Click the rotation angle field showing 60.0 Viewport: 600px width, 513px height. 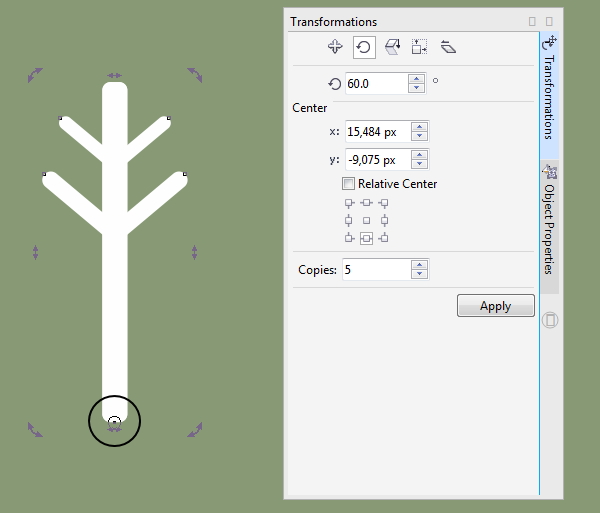pos(377,83)
